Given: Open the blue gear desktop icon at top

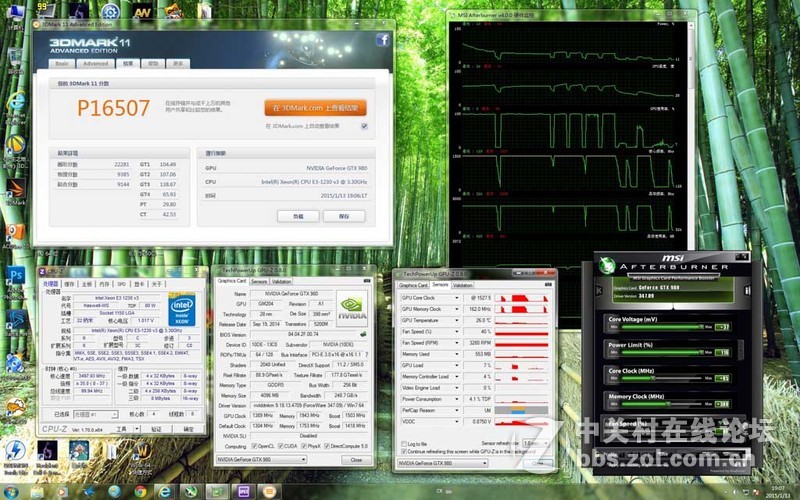Looking at the screenshot, I should click(111, 11).
